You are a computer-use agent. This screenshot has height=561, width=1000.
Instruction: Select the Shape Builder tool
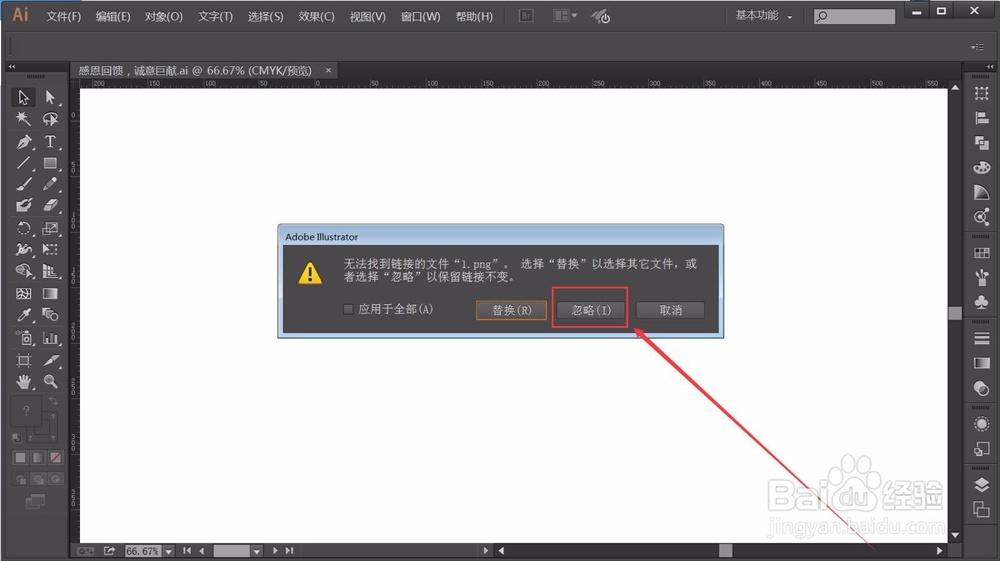point(24,271)
